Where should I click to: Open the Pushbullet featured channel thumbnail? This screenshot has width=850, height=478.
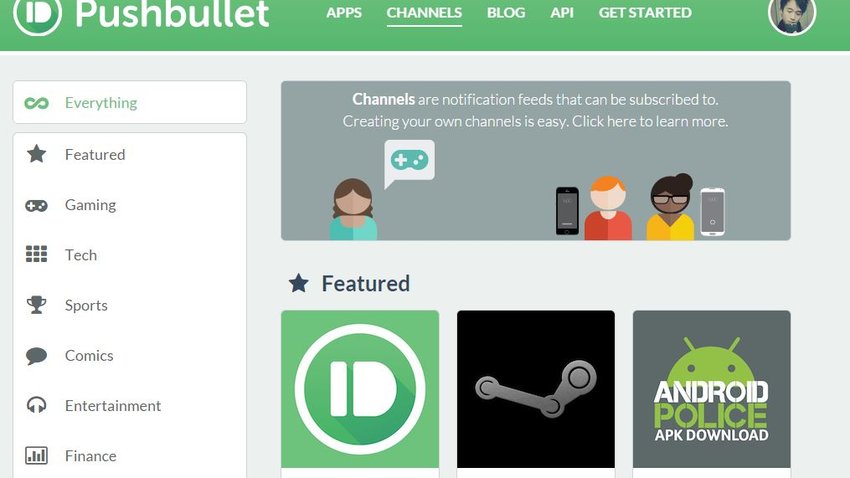point(360,389)
